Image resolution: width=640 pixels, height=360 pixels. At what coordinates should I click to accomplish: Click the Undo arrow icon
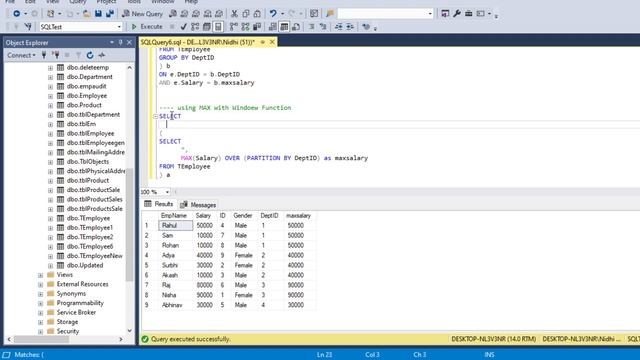[x=273, y=13]
